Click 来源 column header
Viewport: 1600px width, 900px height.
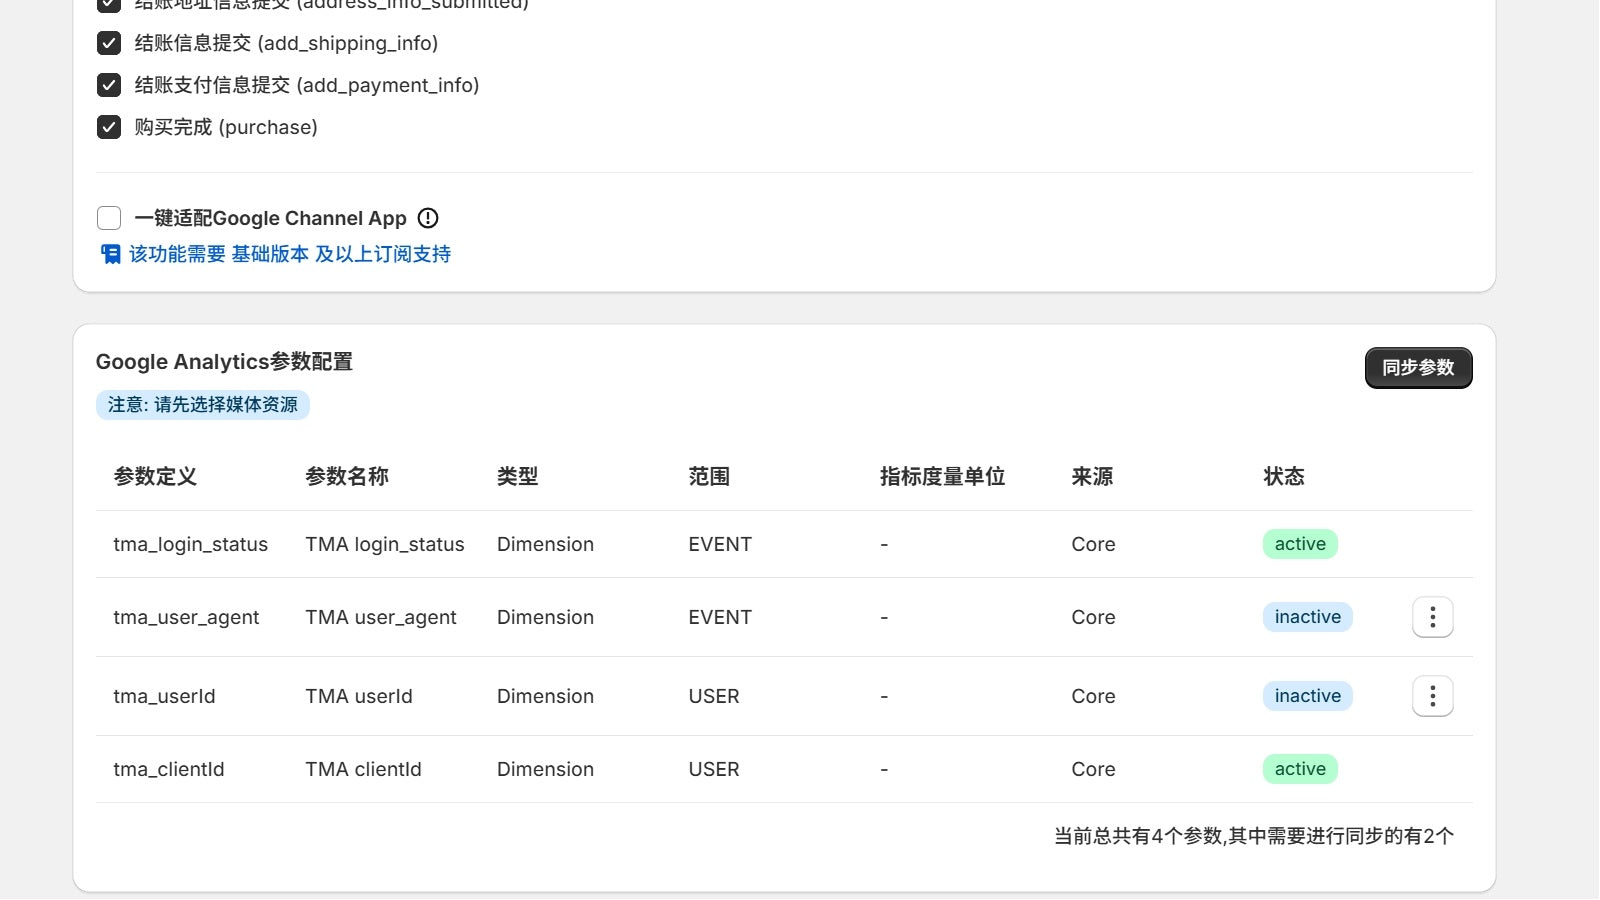pos(1092,477)
